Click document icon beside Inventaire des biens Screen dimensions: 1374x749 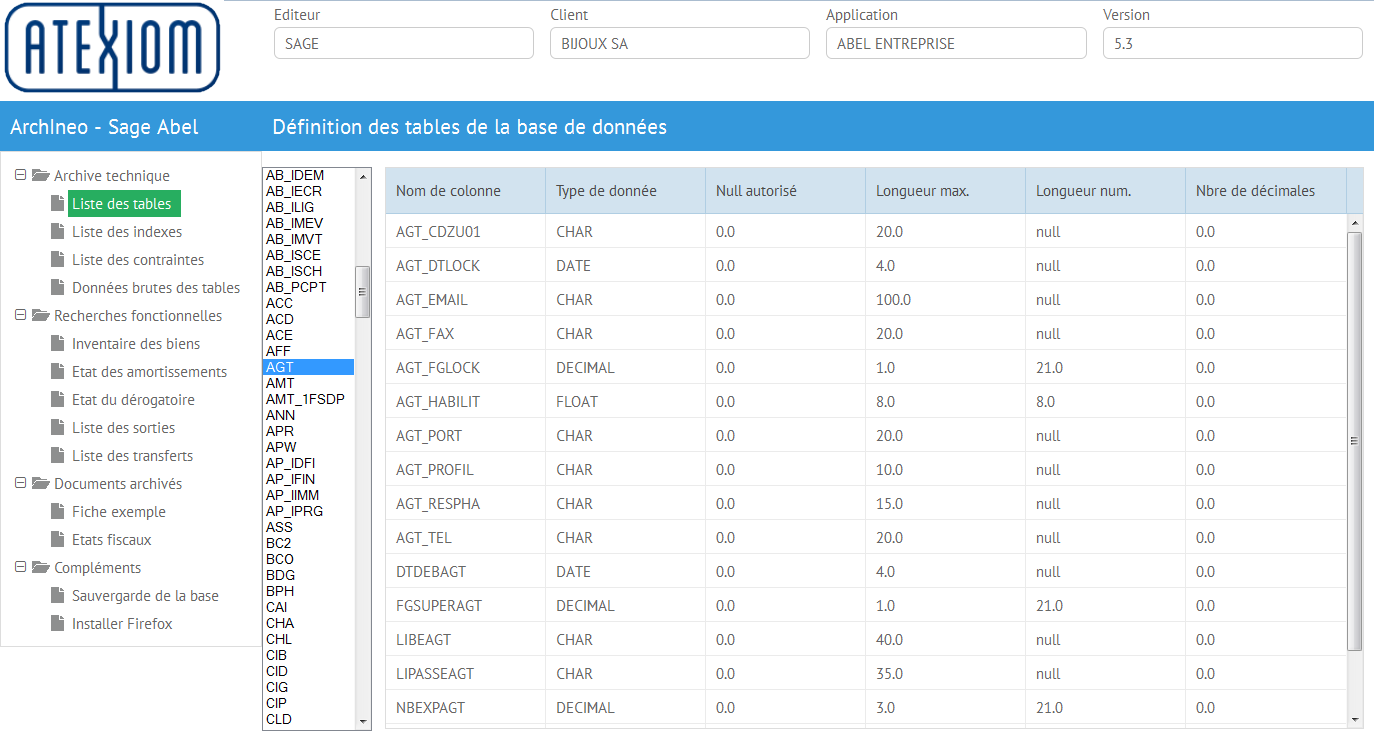pyautogui.click(x=57, y=343)
